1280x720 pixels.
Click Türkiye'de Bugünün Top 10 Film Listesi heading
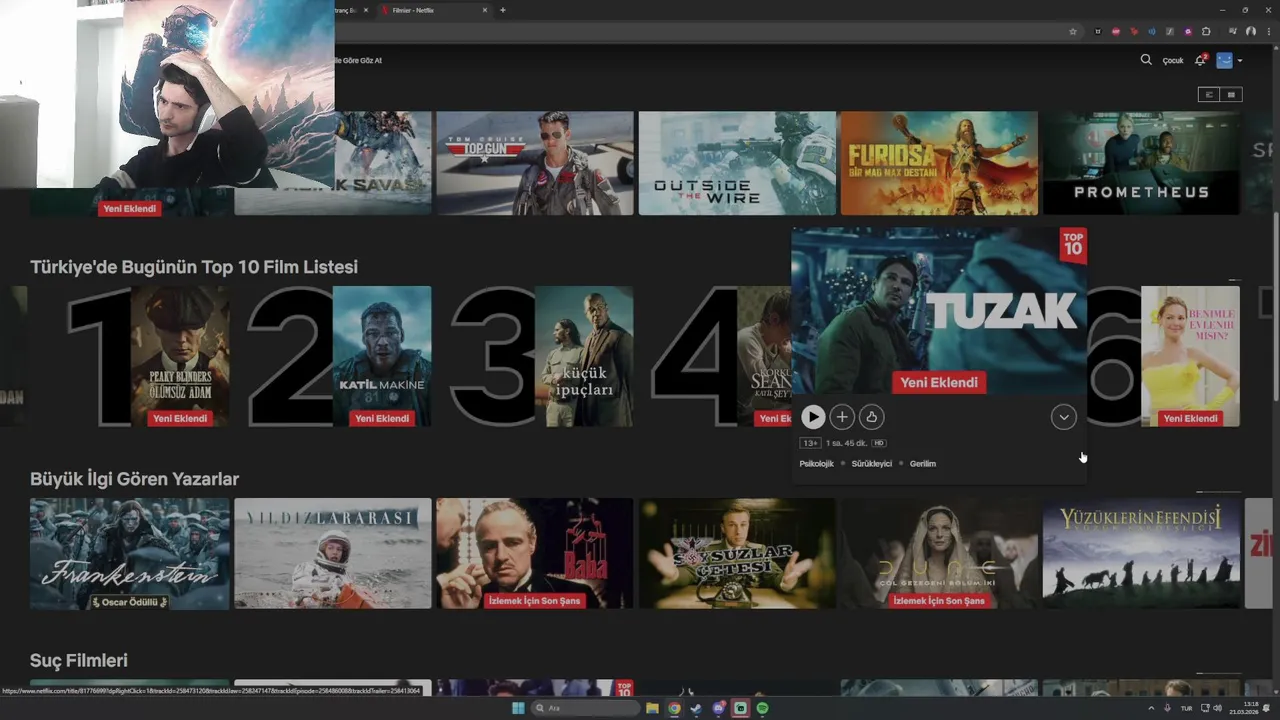coord(194,267)
